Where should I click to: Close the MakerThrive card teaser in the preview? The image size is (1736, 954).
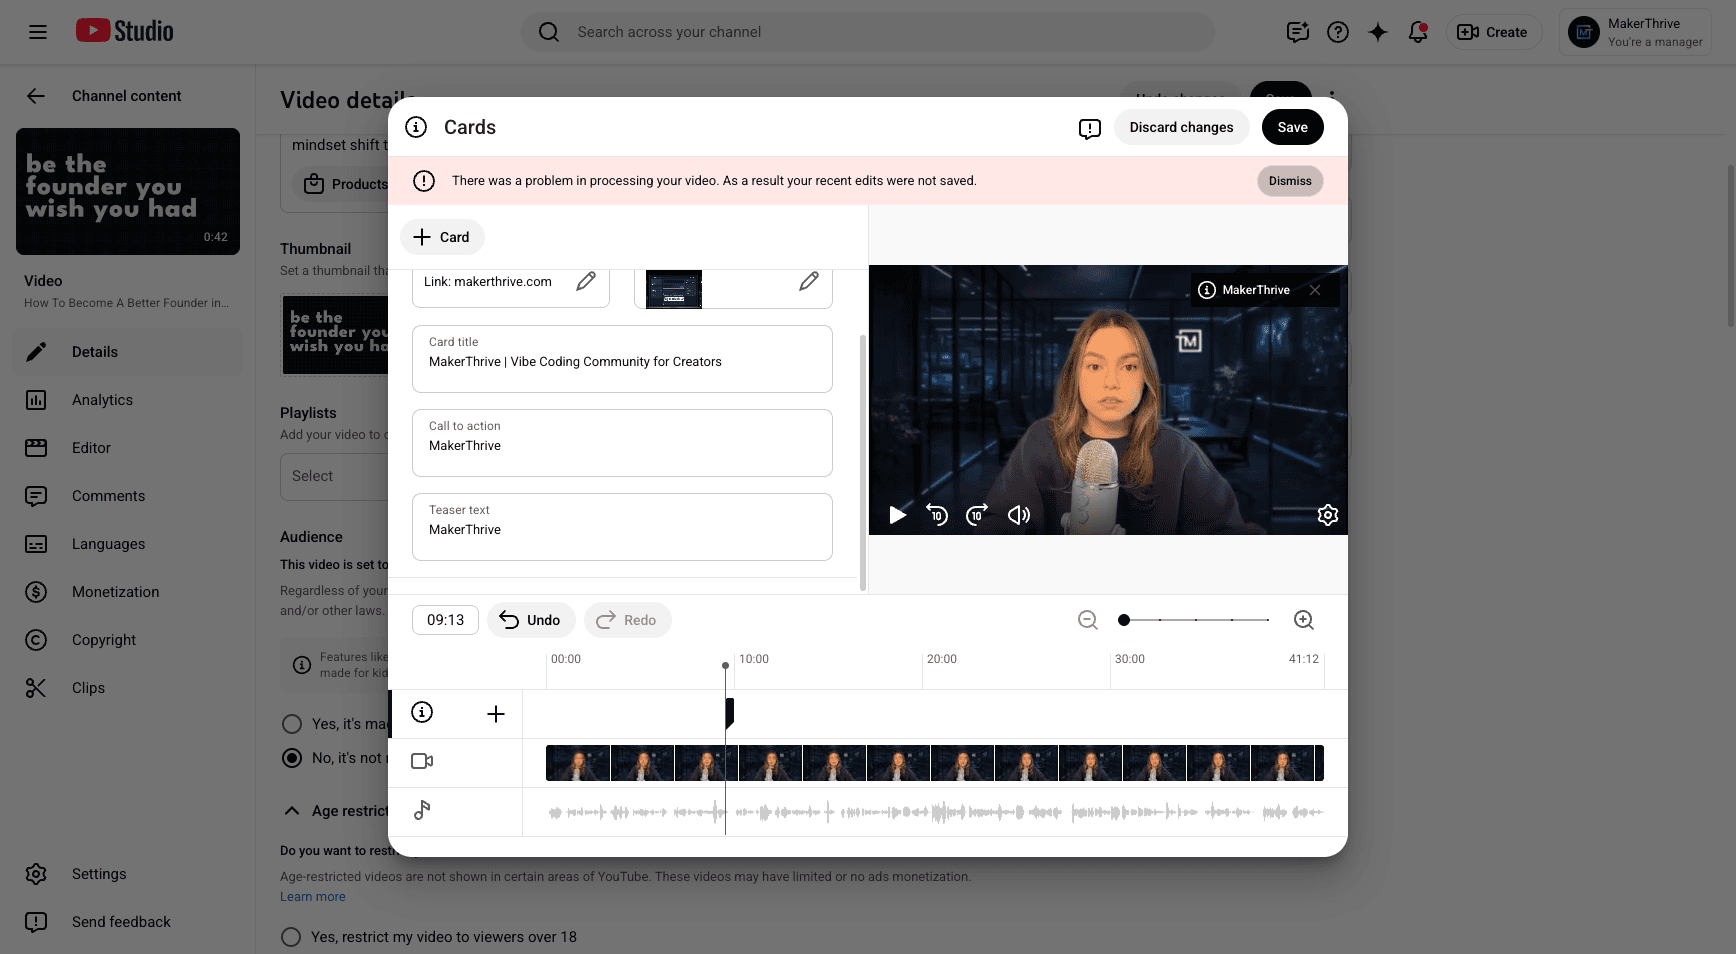[x=1315, y=290]
